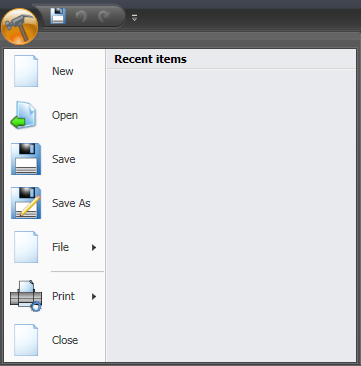Click the page icon beside File
Viewport: 361px width, 366px height.
coord(26,247)
